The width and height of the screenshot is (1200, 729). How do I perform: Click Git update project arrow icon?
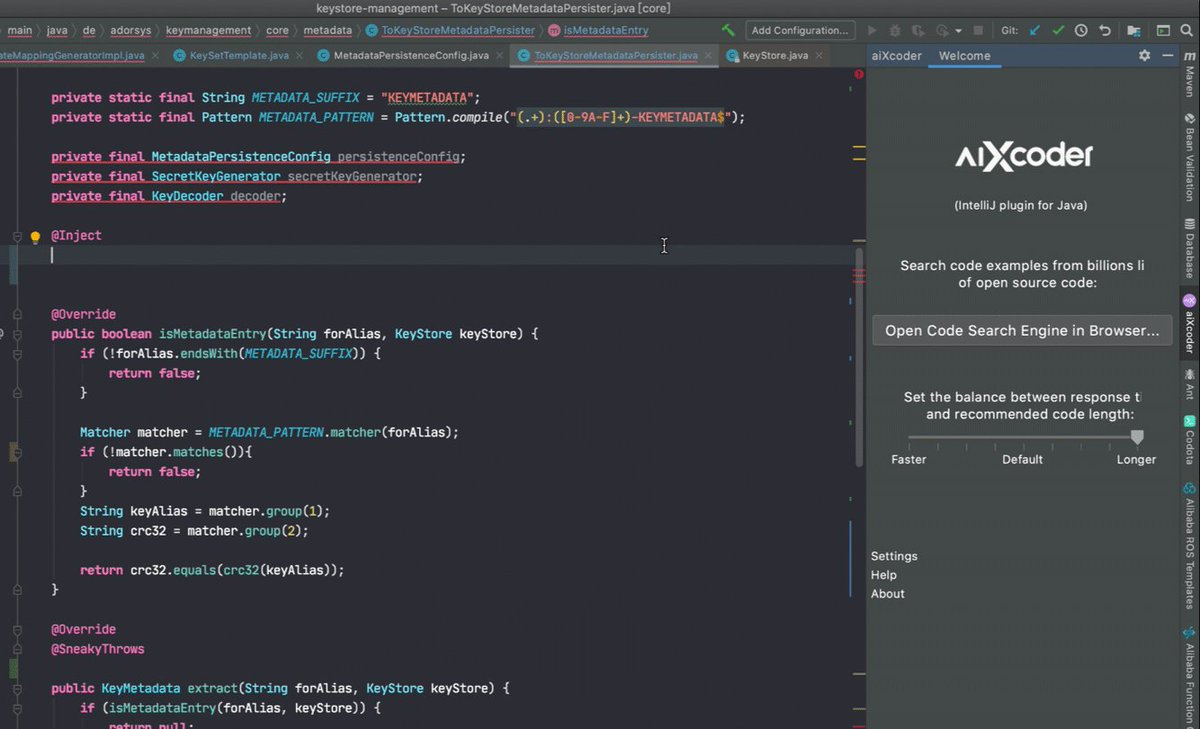click(1036, 31)
